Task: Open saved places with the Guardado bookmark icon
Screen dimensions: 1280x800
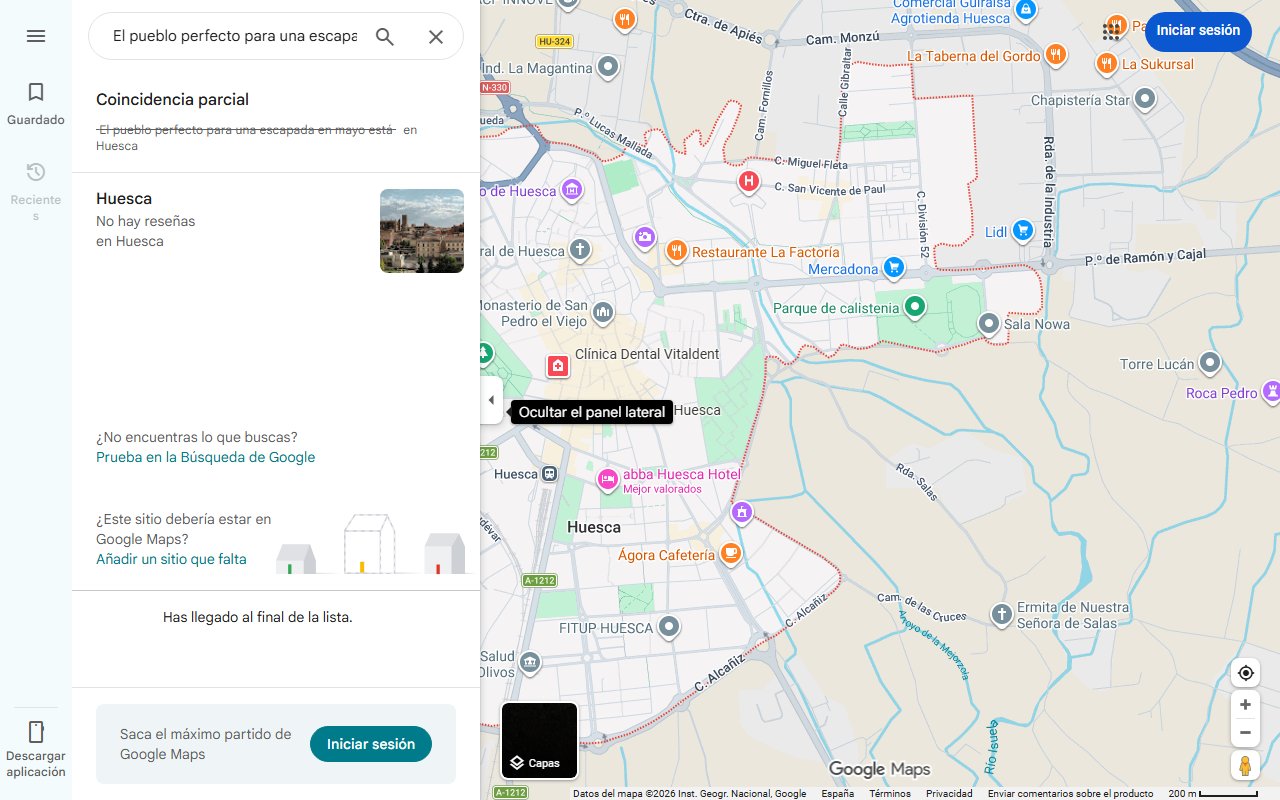Action: point(35,91)
